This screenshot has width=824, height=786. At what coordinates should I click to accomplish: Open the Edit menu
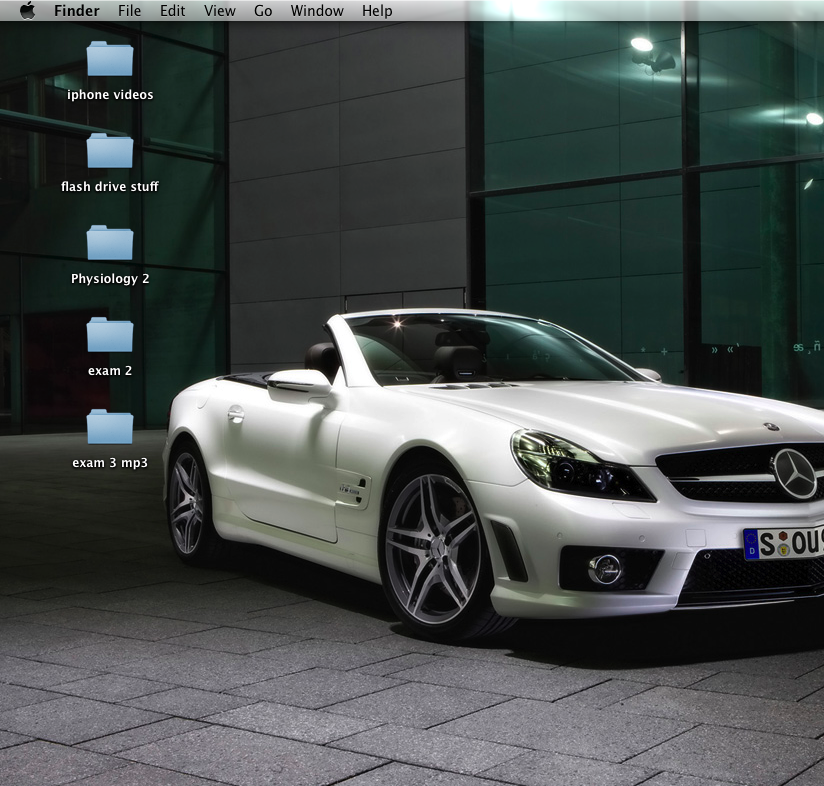pos(173,11)
